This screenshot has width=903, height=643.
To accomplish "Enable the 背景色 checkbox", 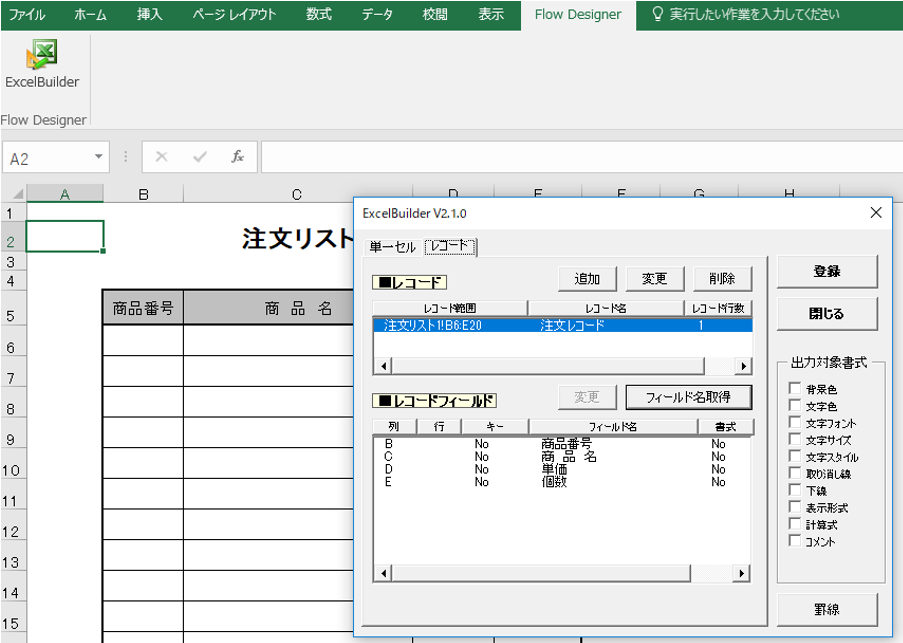I will point(795,389).
